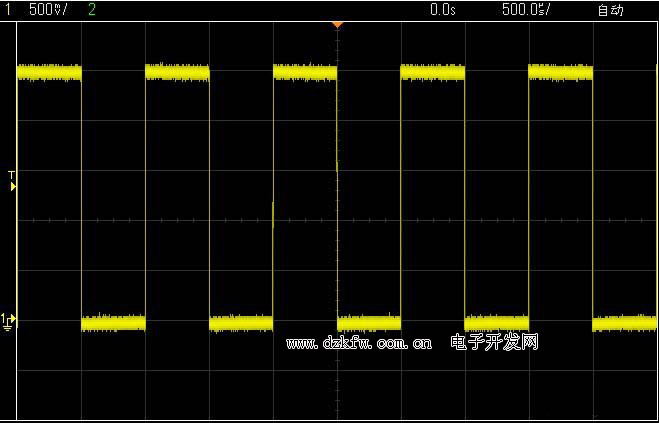Change the 自动 trigger mode
Viewport: 659px width, 423px height.
(x=610, y=10)
